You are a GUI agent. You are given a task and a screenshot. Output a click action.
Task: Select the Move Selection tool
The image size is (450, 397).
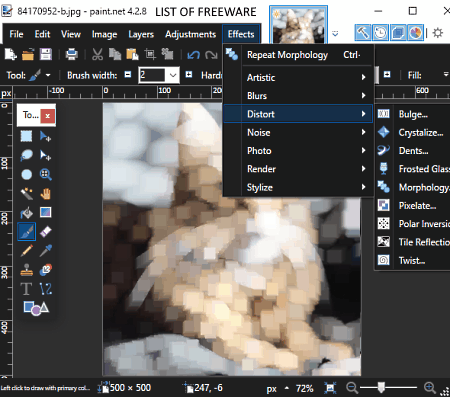(45, 155)
